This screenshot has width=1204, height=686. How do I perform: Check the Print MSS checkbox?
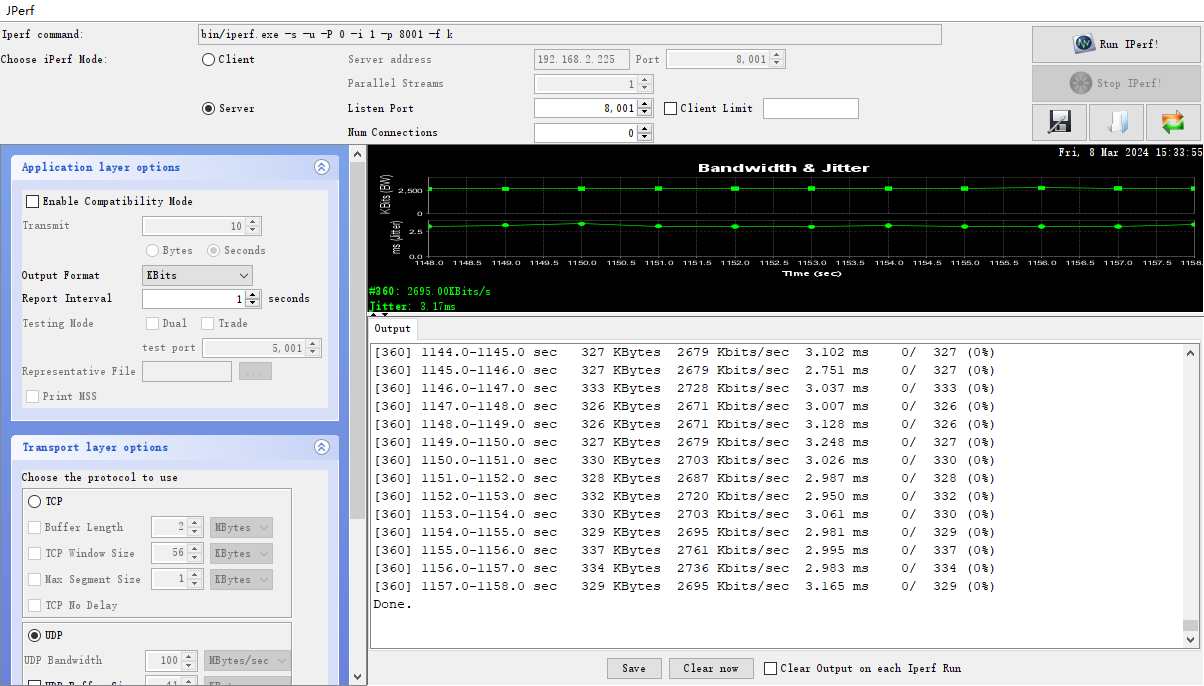click(32, 396)
